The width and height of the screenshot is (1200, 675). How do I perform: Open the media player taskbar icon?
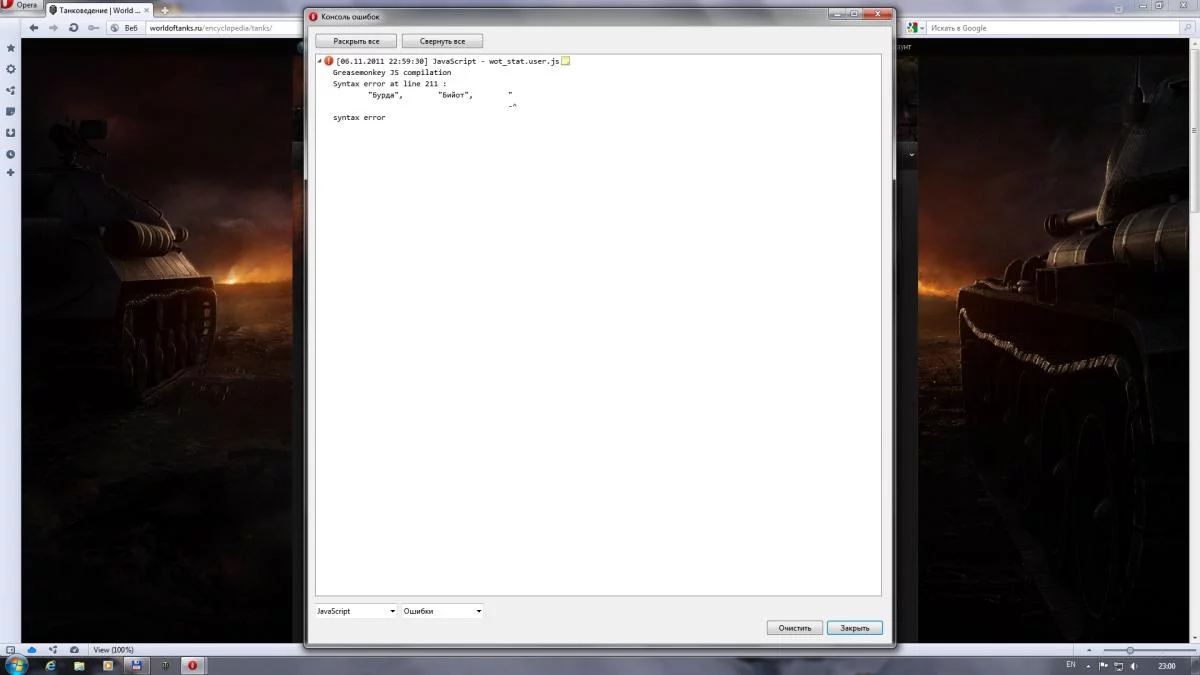pos(107,665)
